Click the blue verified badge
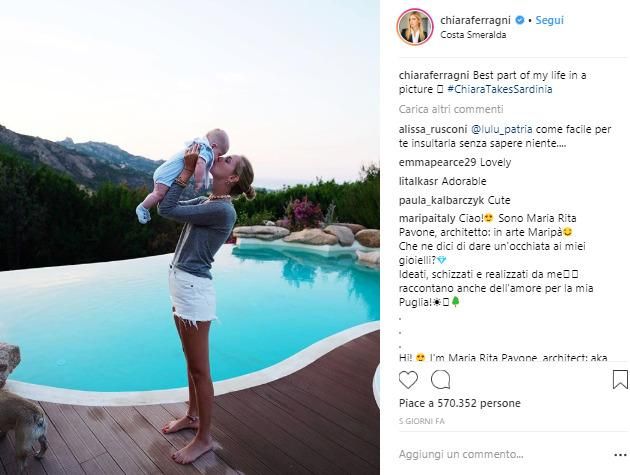Viewport: 630px width, 475px height. point(520,20)
